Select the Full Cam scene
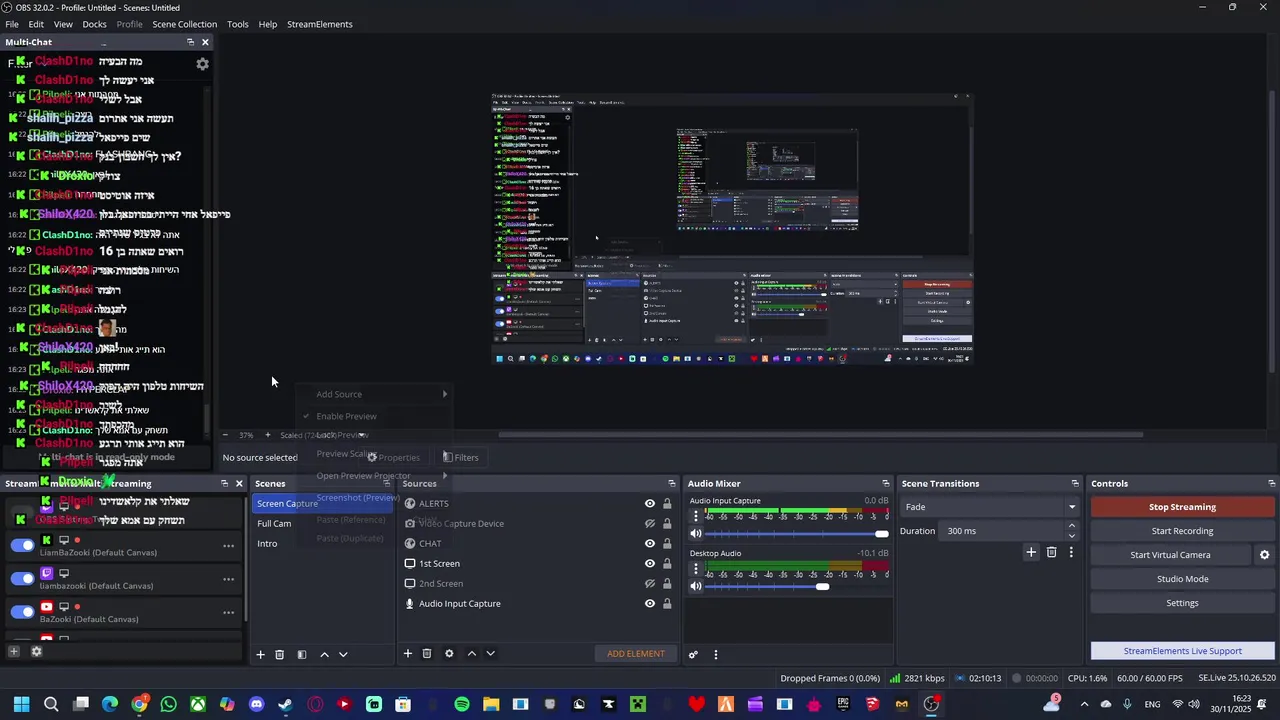 [274, 524]
